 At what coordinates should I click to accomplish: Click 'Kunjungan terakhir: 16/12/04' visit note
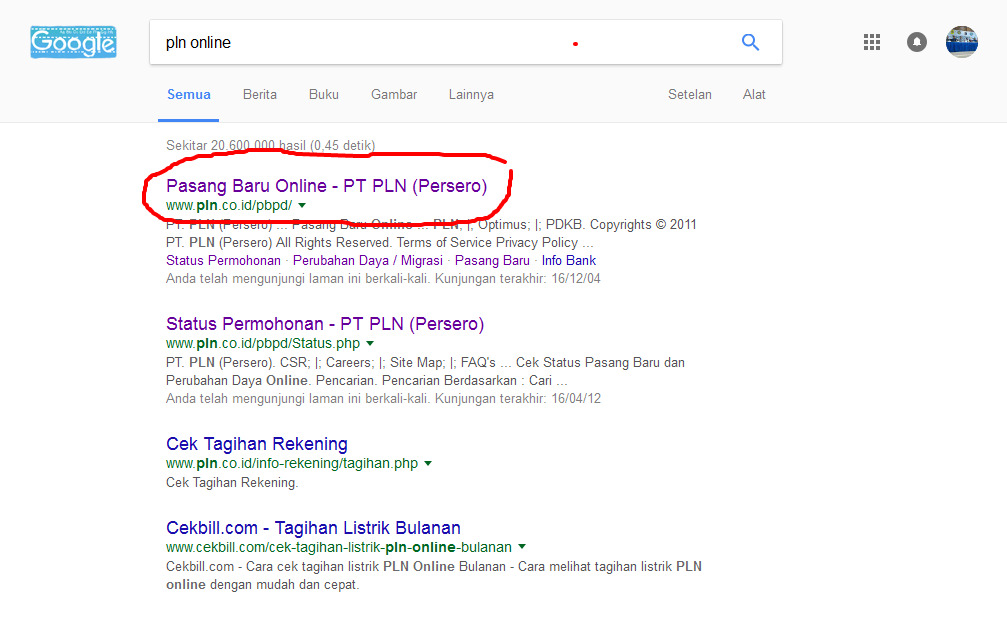click(x=518, y=278)
